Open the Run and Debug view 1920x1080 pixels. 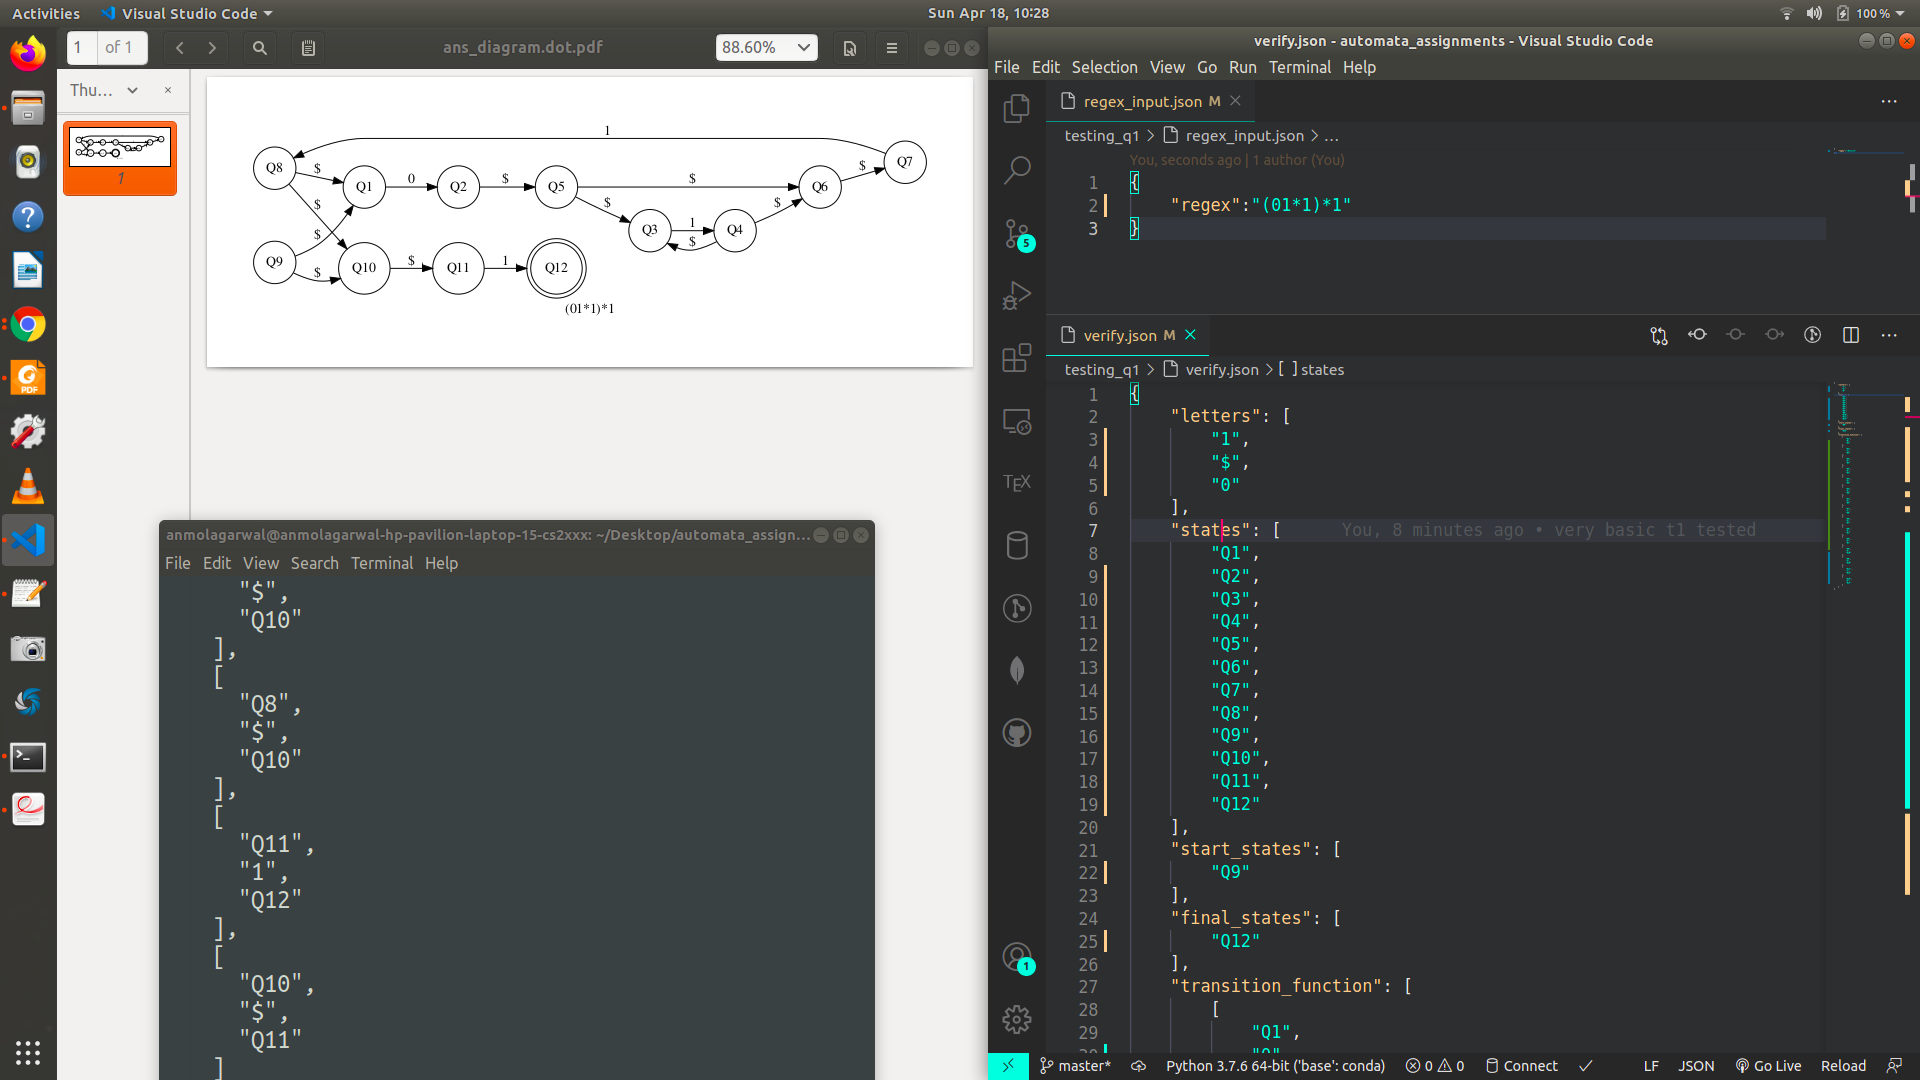[x=1017, y=296]
